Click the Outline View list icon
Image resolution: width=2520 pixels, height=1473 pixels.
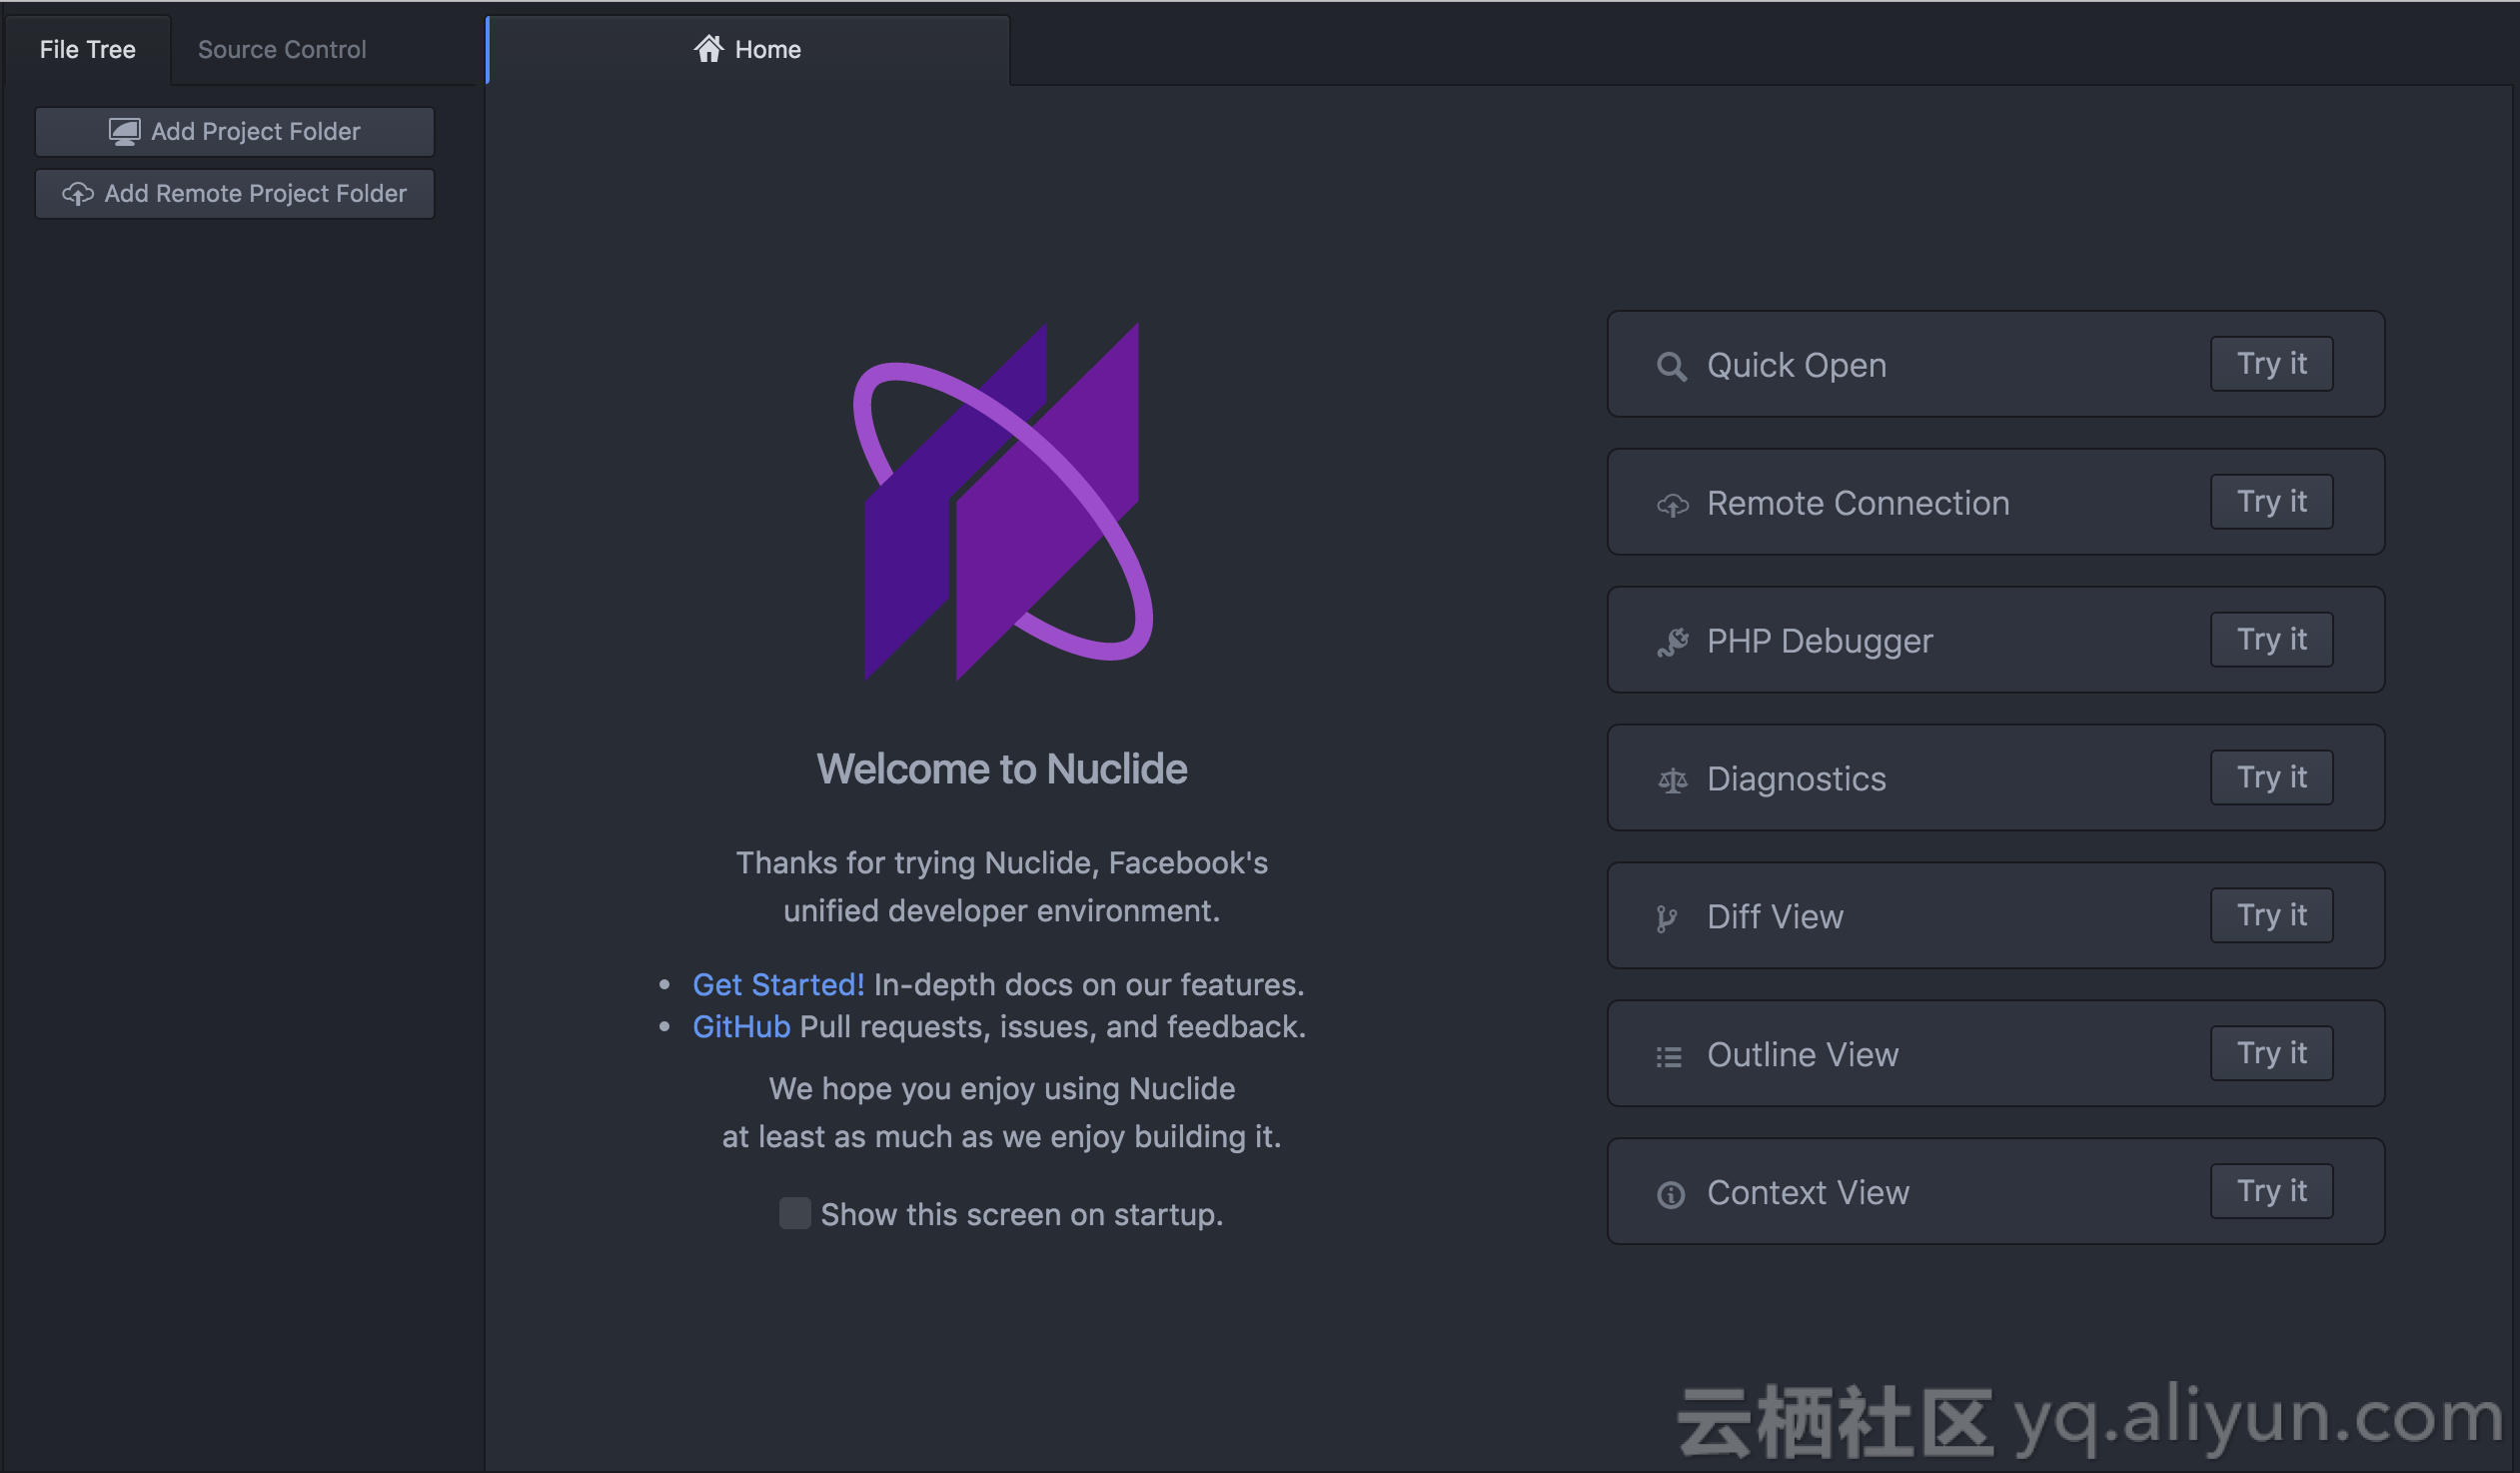click(x=1668, y=1056)
